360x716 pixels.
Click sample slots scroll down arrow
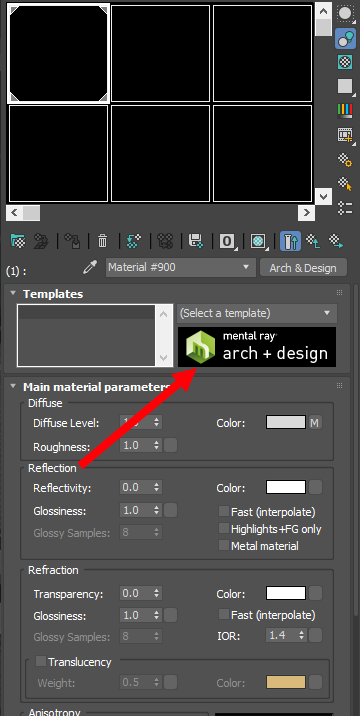tap(324, 197)
